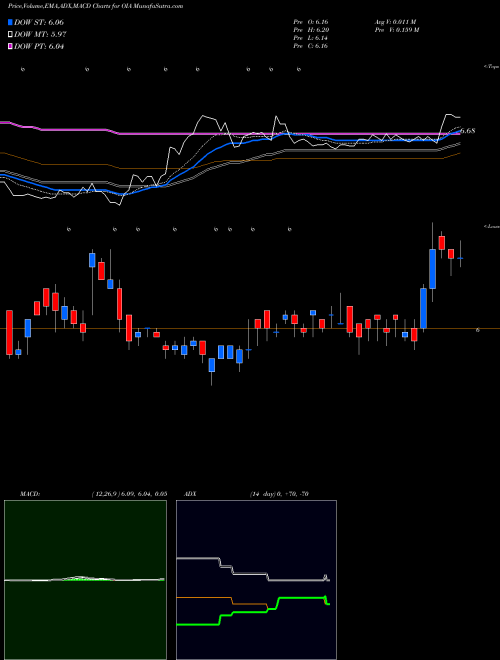Click the 'Pre L: 6.14' low value
500x660 pixels.
click(311, 38)
